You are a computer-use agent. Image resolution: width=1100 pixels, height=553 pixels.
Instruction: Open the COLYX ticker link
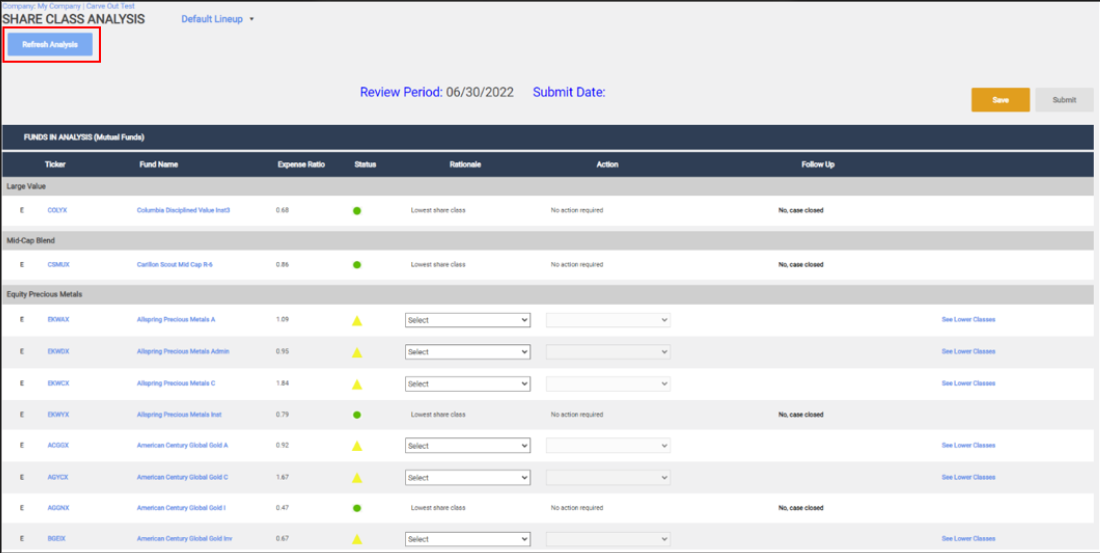point(58,210)
